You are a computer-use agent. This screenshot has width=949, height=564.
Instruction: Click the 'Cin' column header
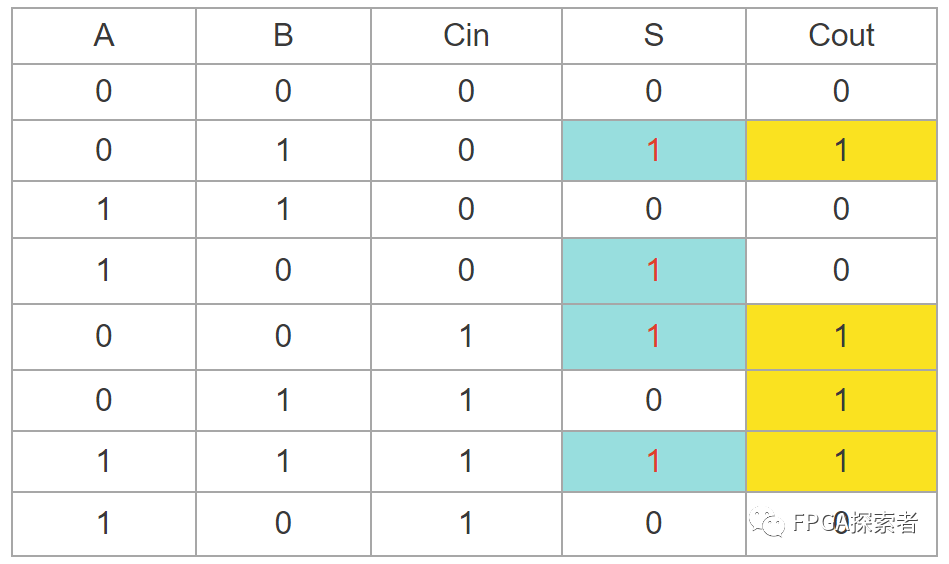(x=466, y=36)
